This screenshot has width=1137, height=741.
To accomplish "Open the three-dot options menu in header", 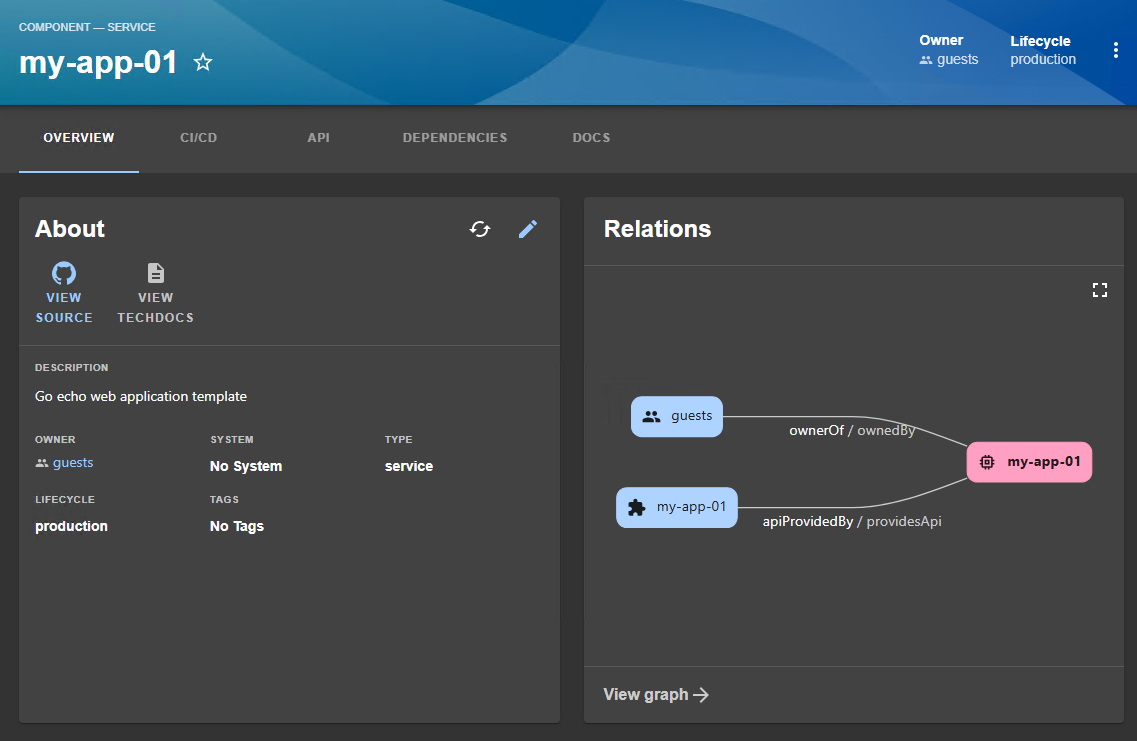I will point(1115,51).
